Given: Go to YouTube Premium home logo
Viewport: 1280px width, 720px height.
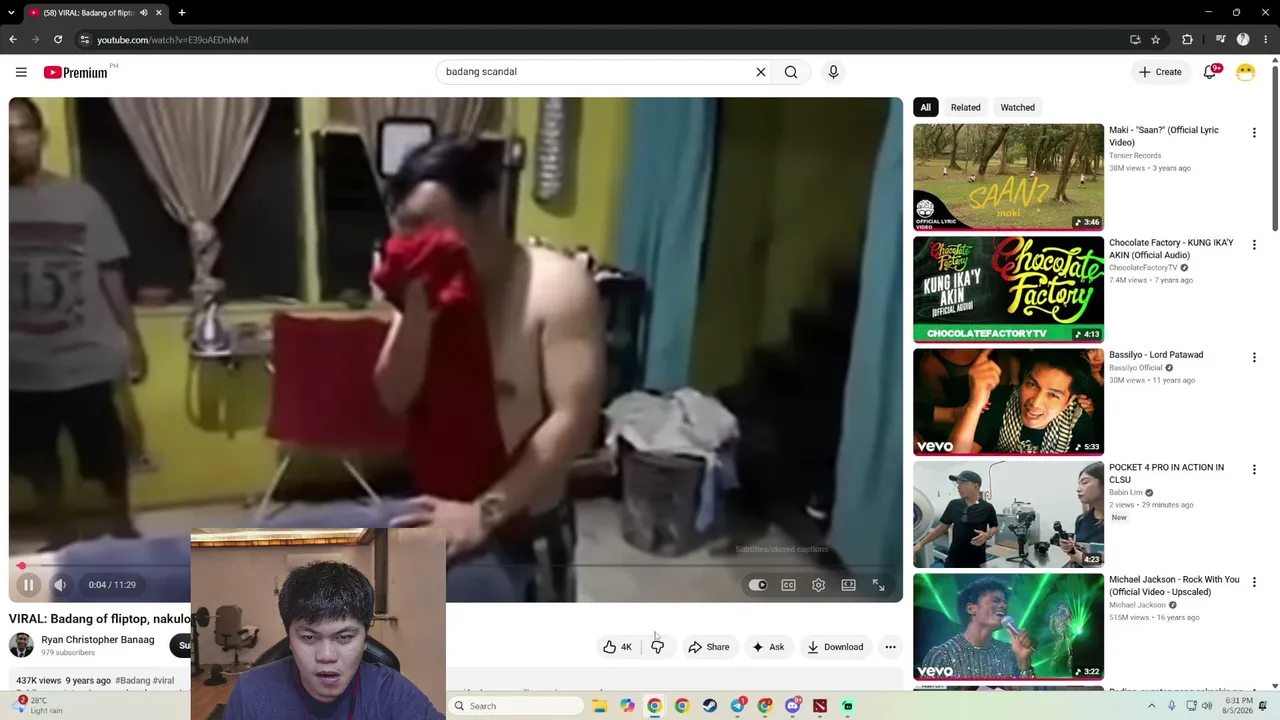Looking at the screenshot, I should coord(76,72).
